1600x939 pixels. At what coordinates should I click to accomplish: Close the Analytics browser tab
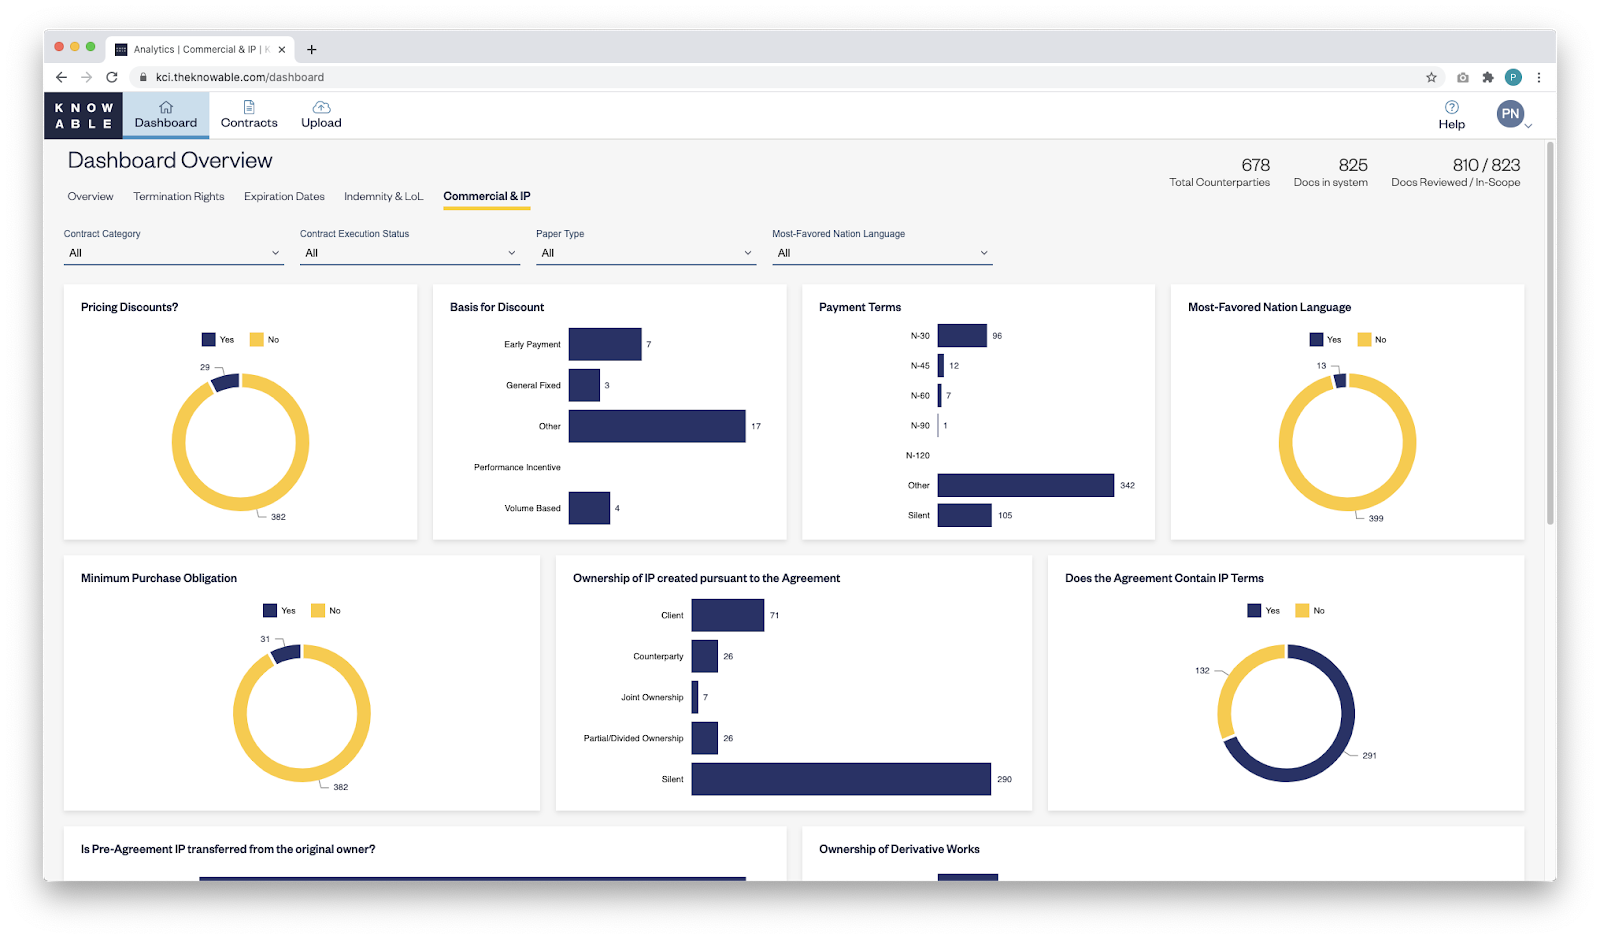coord(282,49)
